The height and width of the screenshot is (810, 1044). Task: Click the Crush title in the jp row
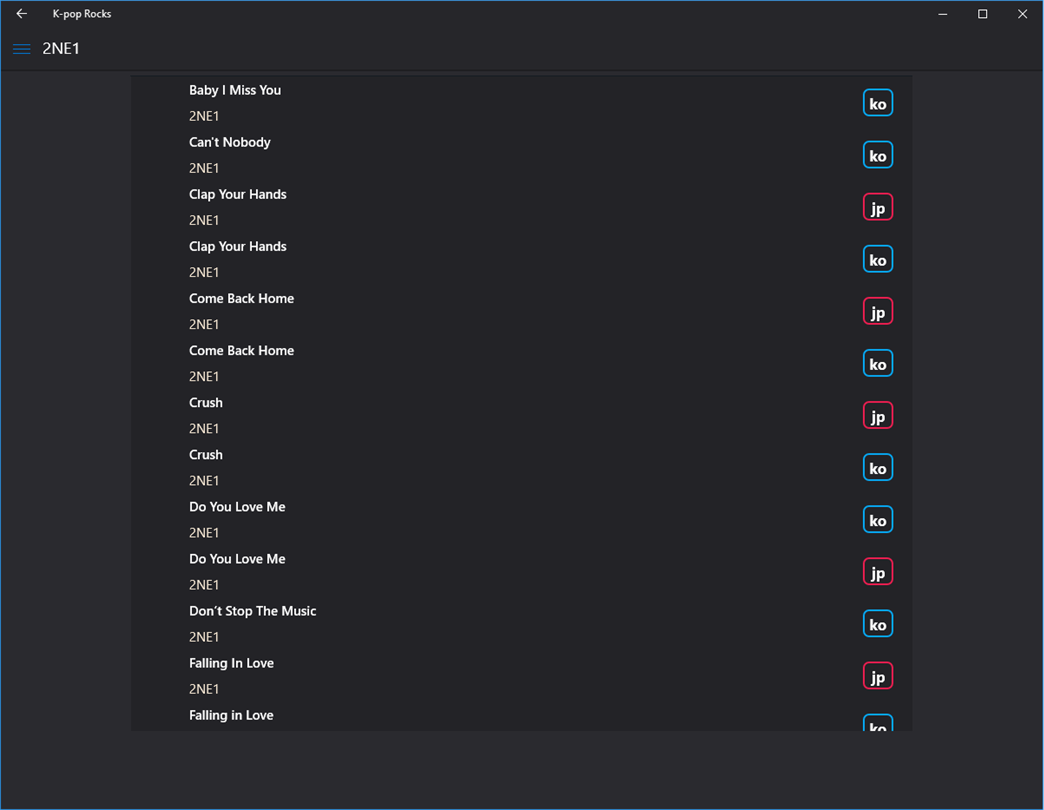point(206,403)
